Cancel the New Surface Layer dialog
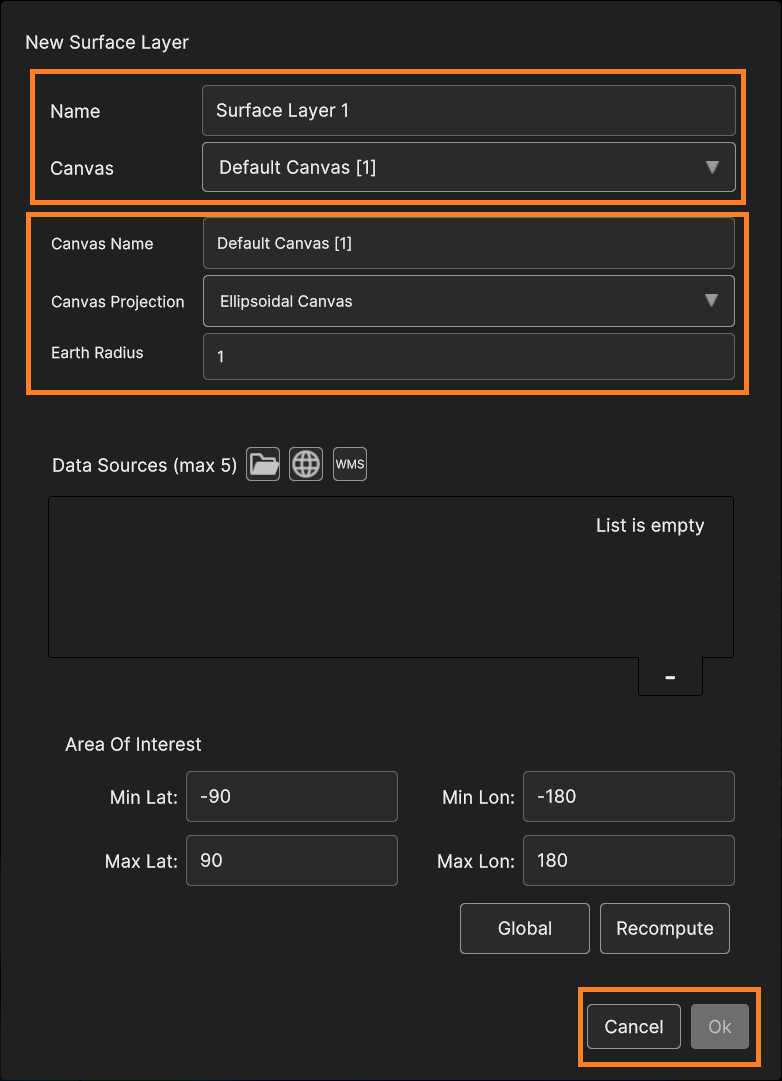Viewport: 782px width, 1081px height. tap(633, 1027)
